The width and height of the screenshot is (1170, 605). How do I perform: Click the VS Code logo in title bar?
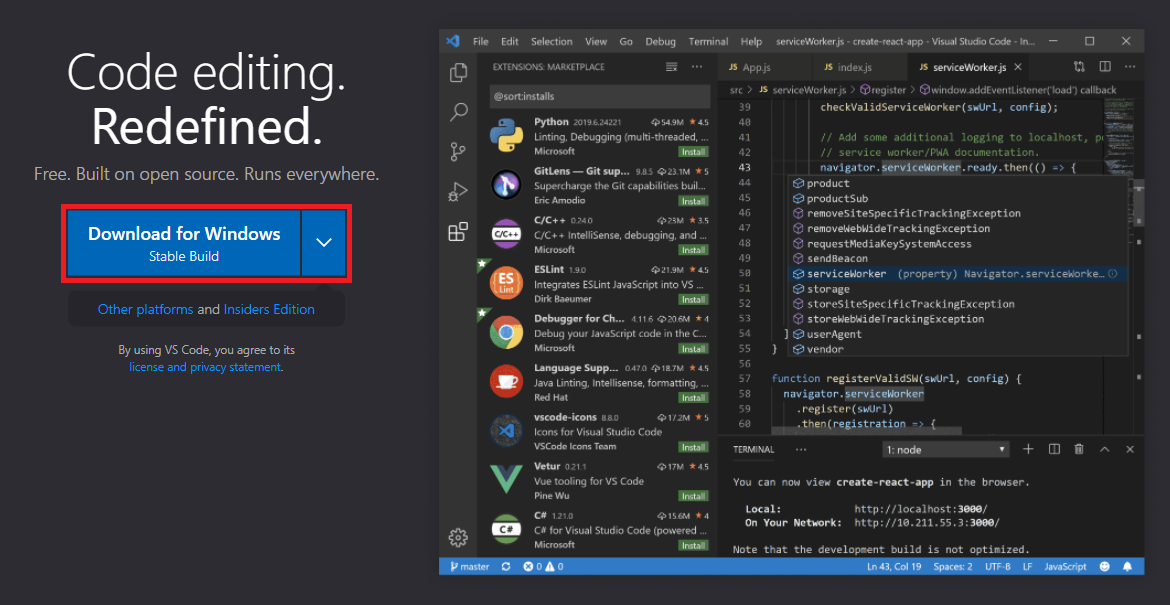pyautogui.click(x=452, y=41)
